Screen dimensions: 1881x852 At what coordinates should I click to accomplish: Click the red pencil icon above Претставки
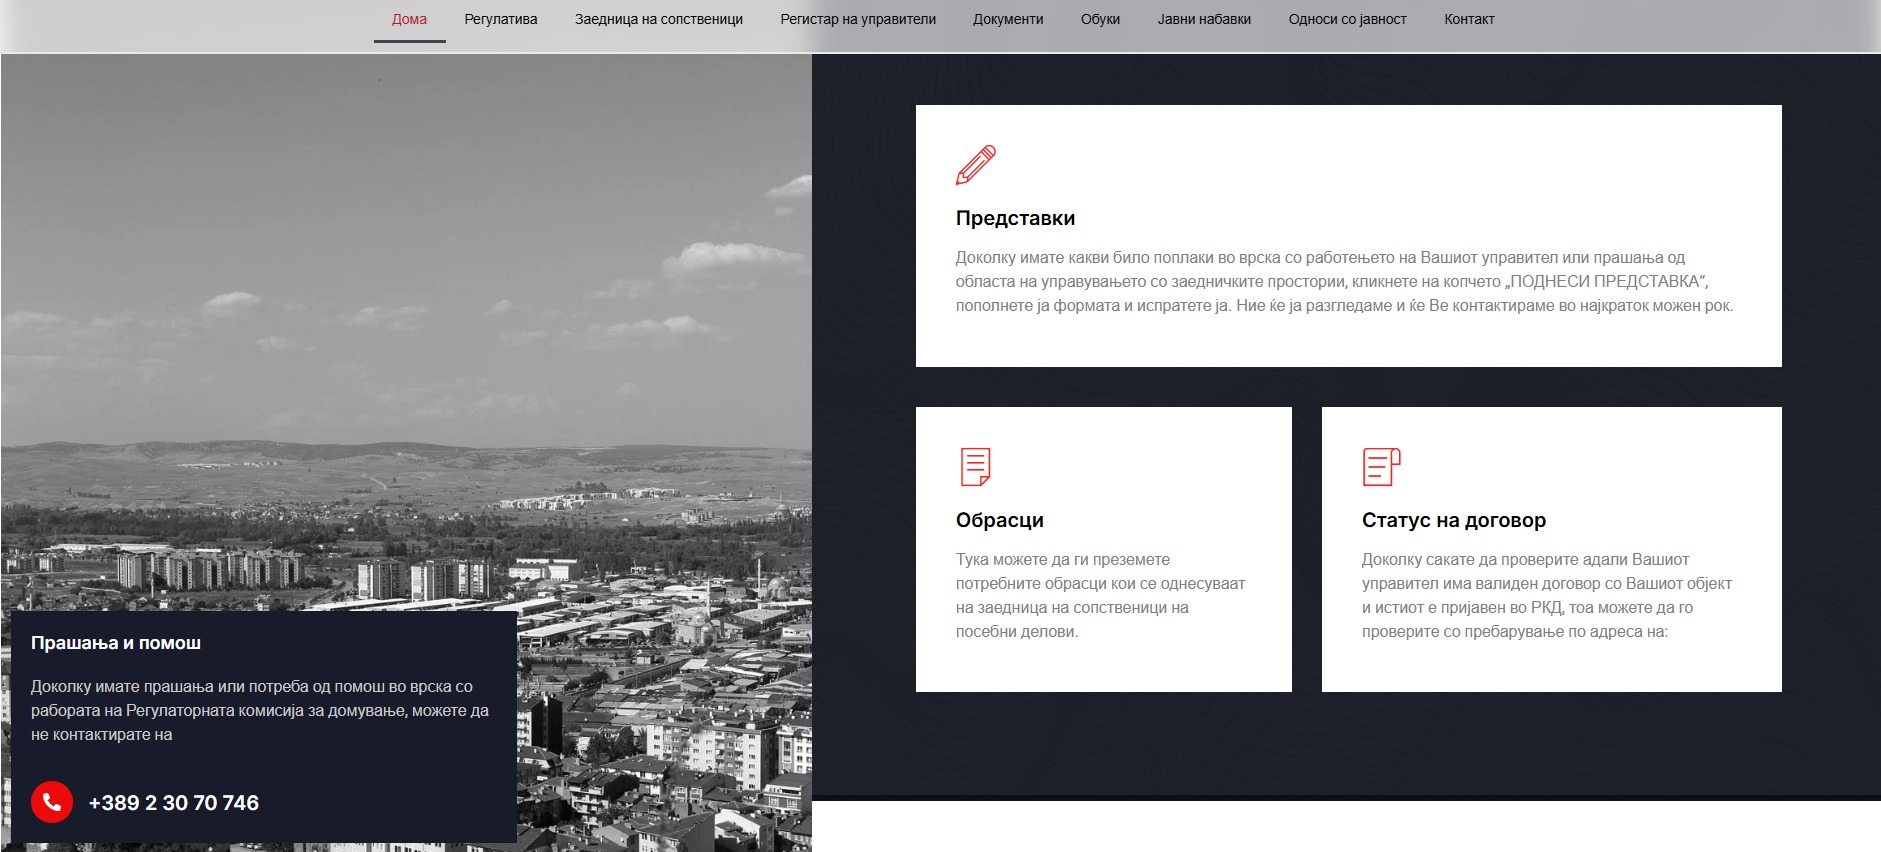pyautogui.click(x=976, y=165)
